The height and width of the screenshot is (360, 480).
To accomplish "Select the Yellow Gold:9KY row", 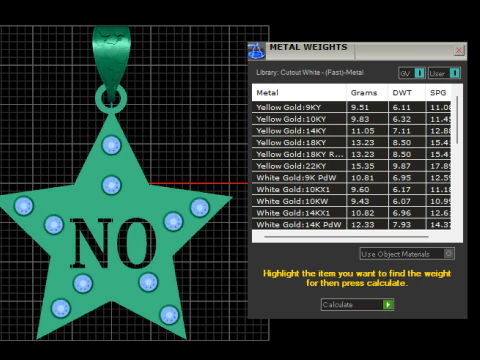I will click(x=351, y=107).
